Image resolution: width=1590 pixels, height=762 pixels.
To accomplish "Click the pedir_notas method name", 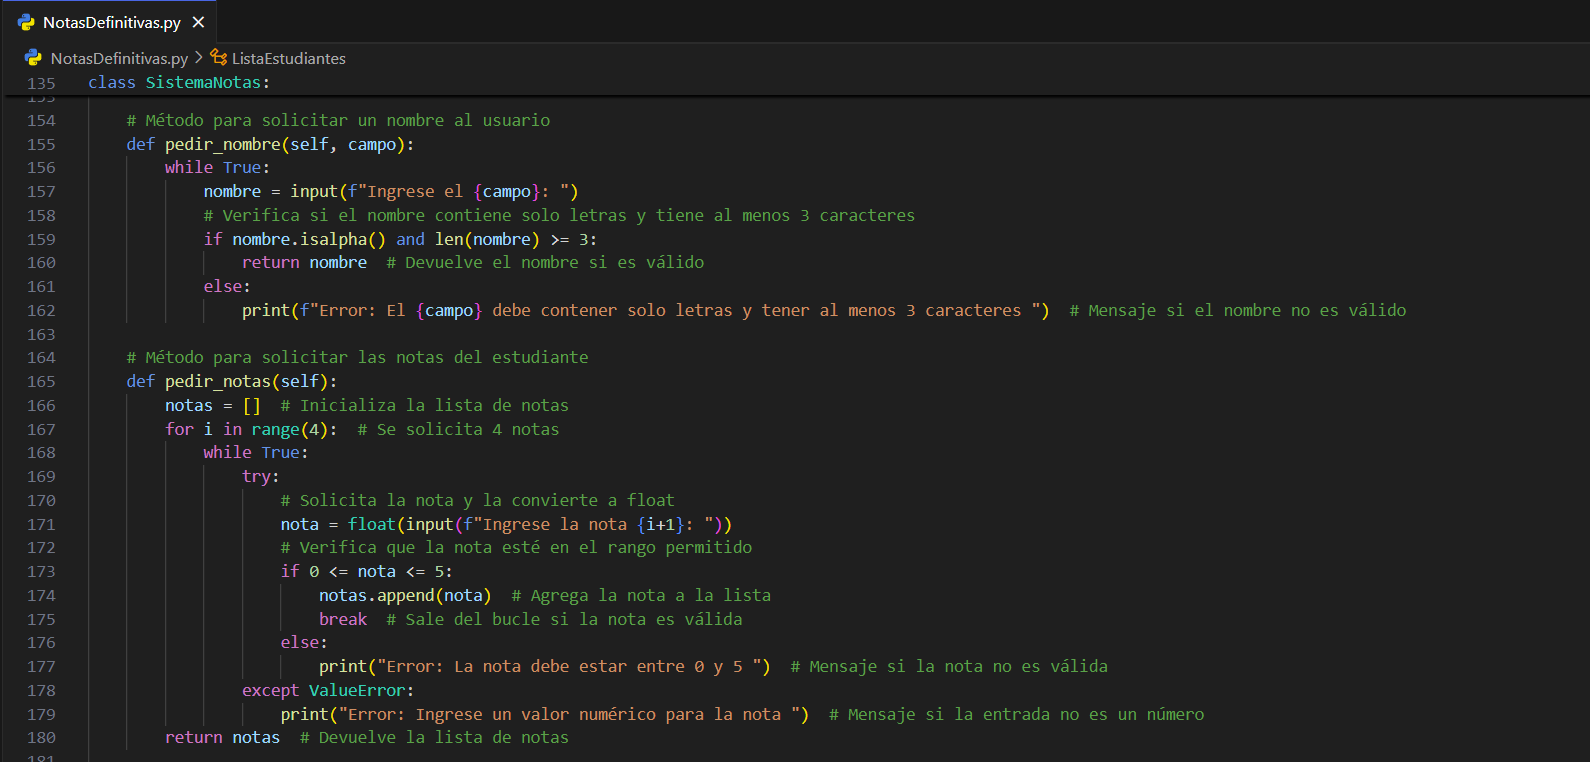I will [217, 381].
